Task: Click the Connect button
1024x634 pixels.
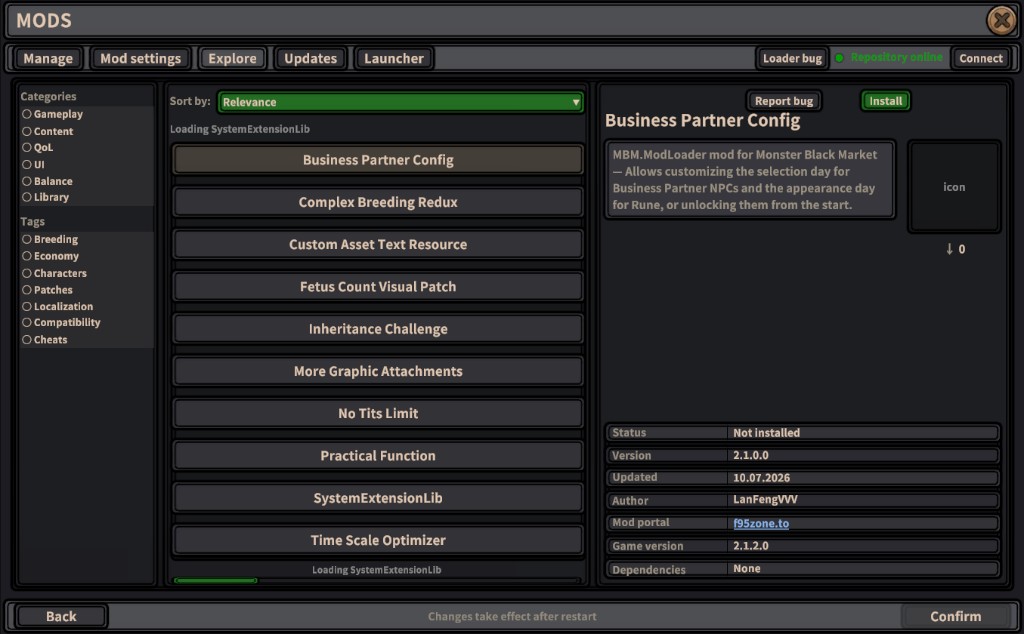Action: click(981, 58)
